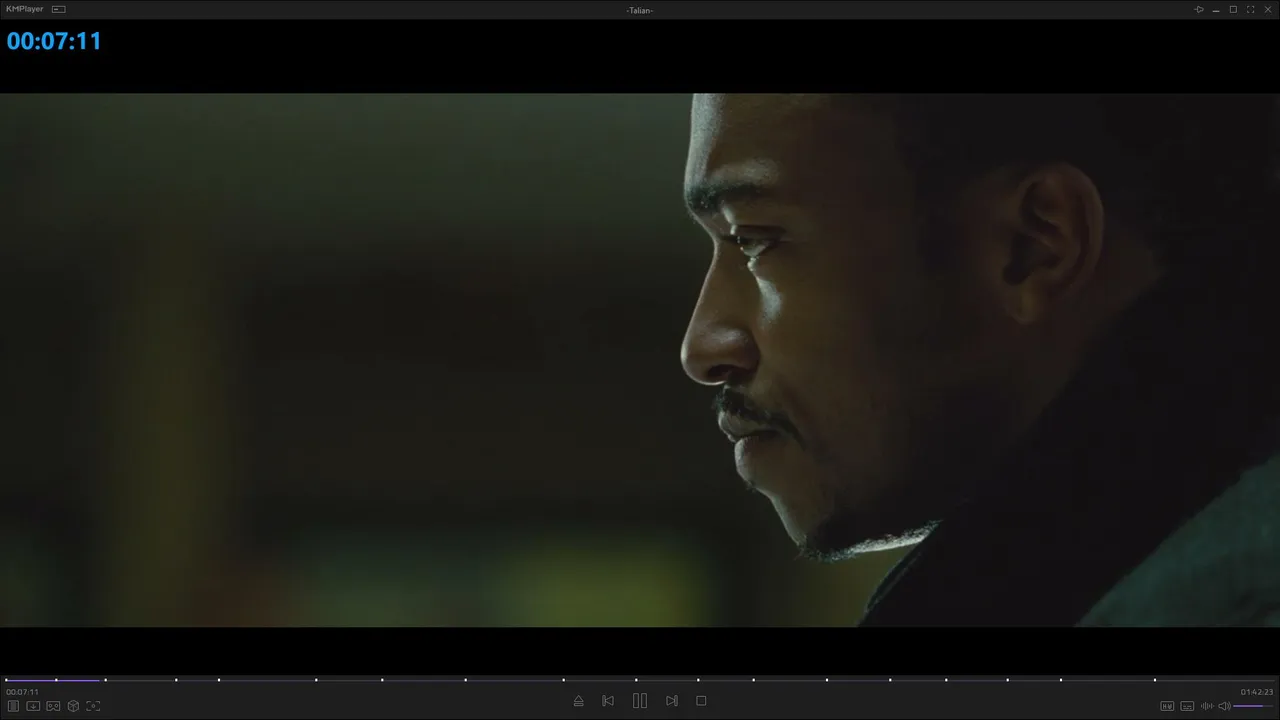Toggle the pin-on-top icon in title bar
The width and height of the screenshot is (1280, 720).
point(1199,9)
